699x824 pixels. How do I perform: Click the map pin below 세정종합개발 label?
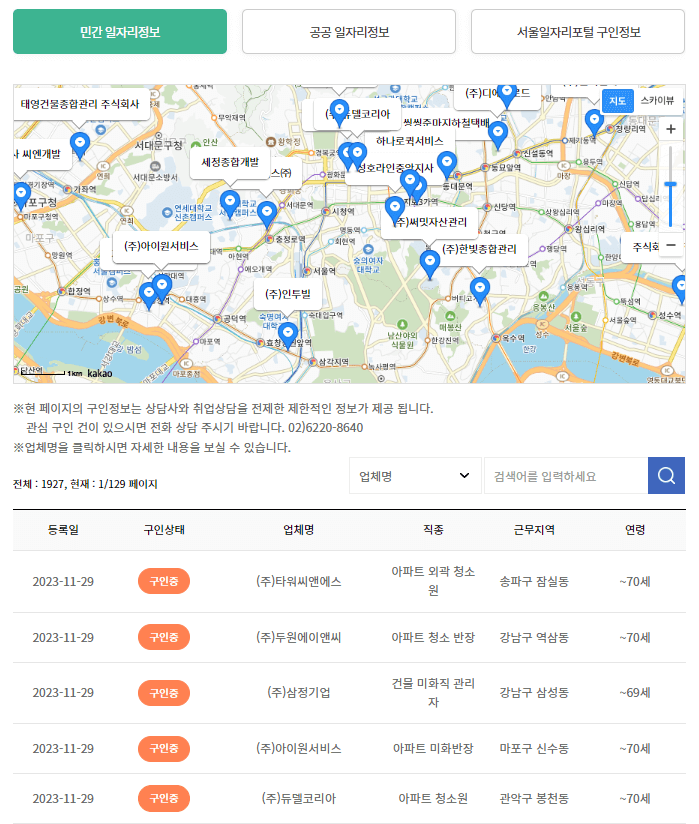click(230, 203)
